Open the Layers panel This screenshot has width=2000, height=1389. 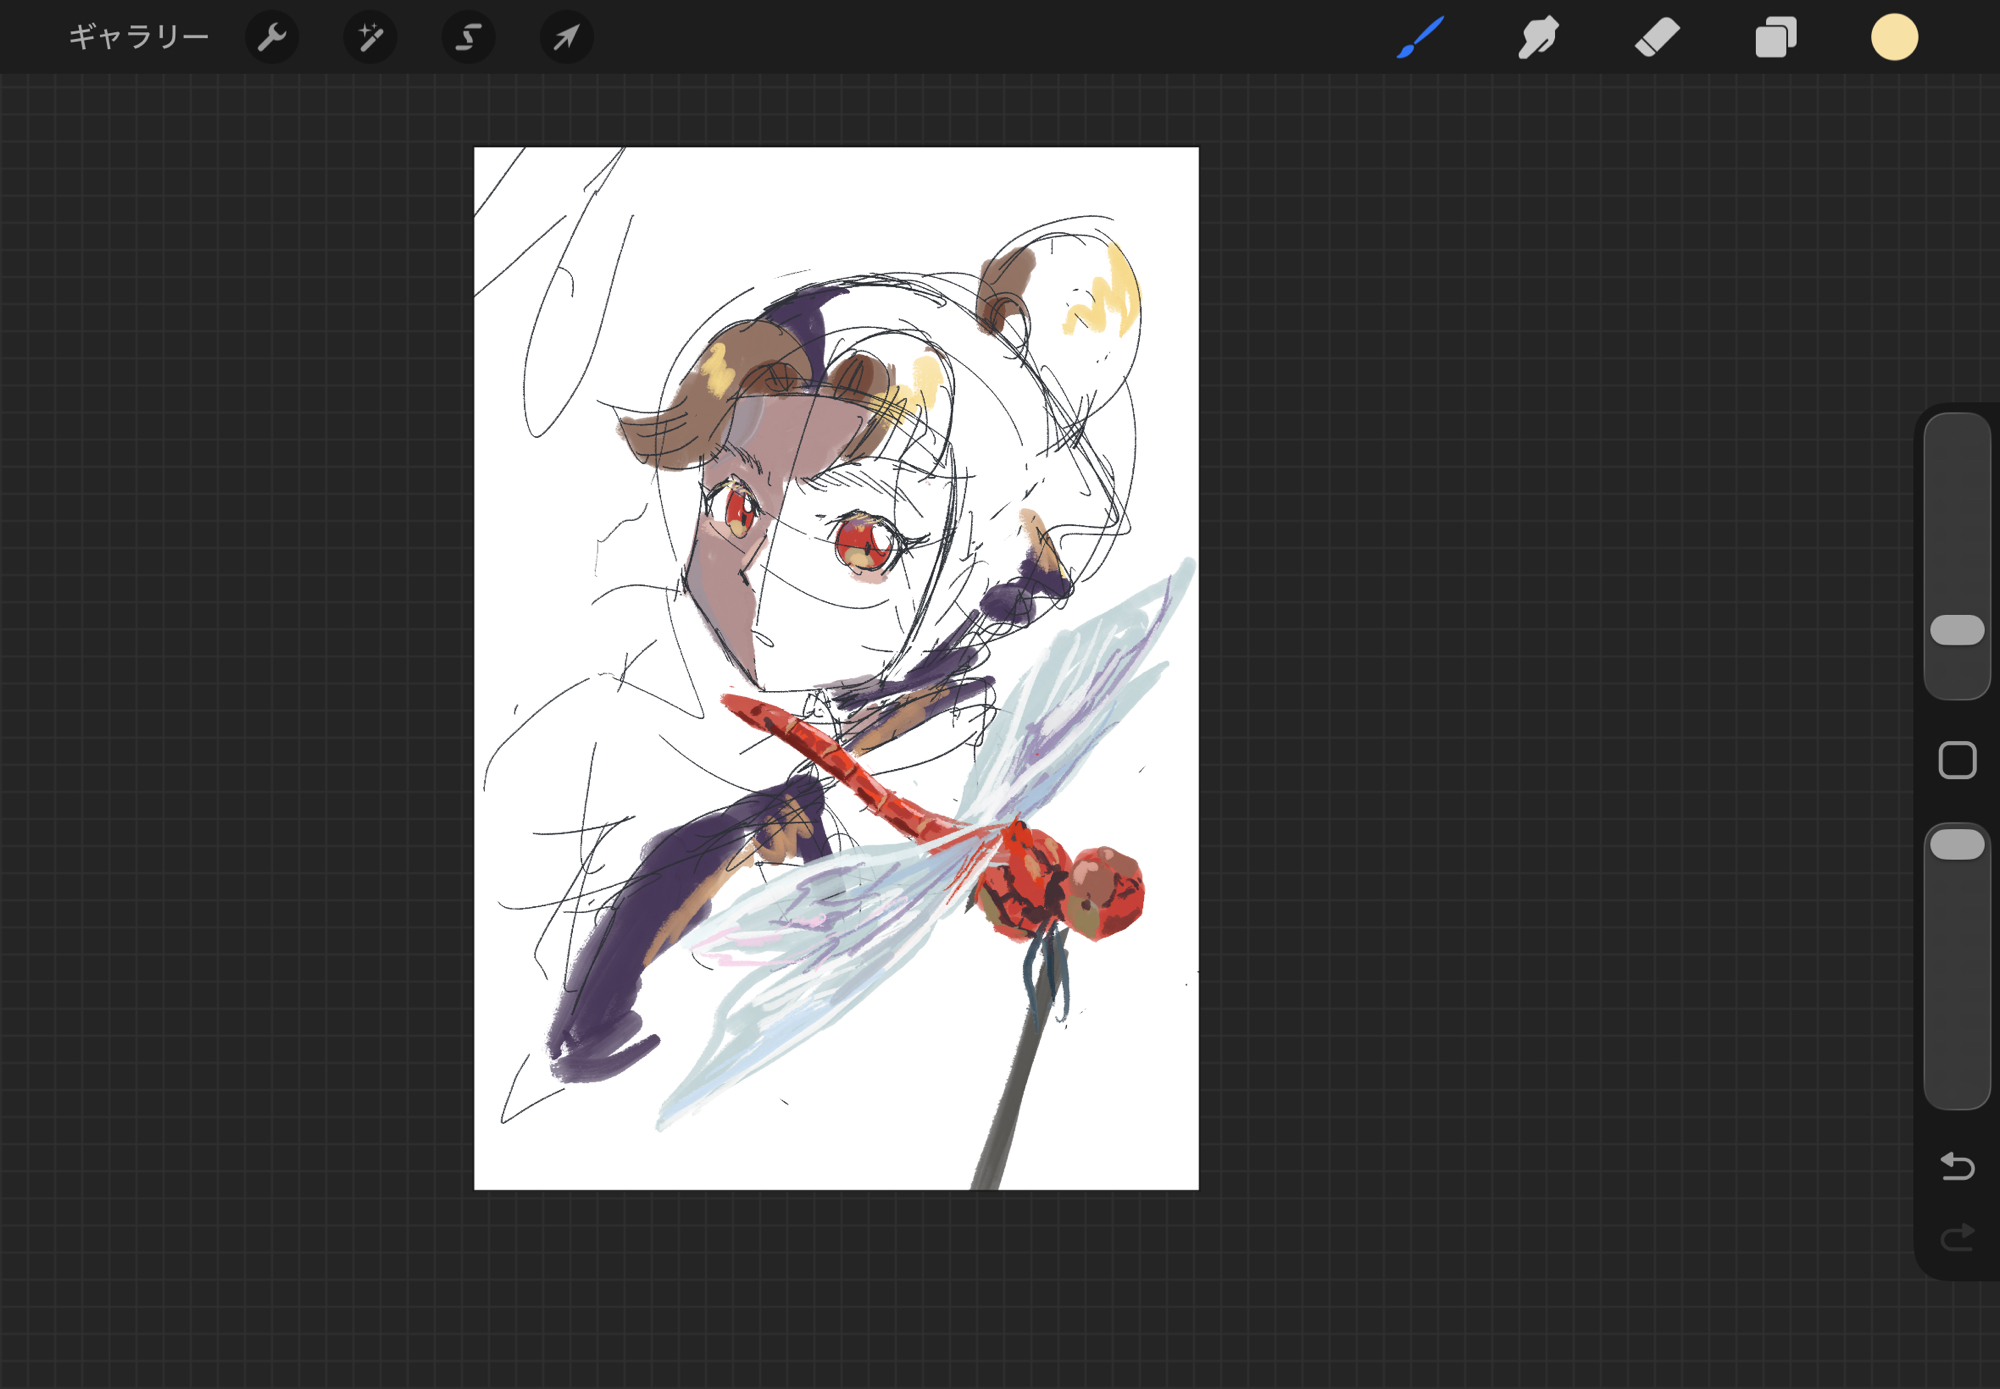(1776, 38)
